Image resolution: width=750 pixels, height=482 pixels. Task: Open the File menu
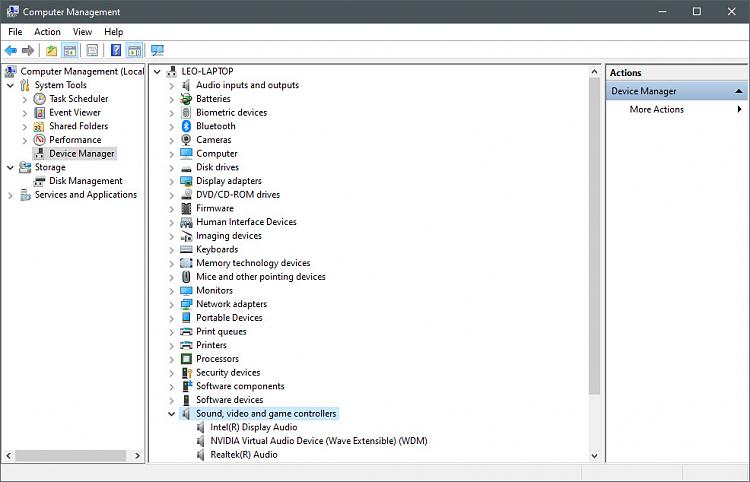15,32
